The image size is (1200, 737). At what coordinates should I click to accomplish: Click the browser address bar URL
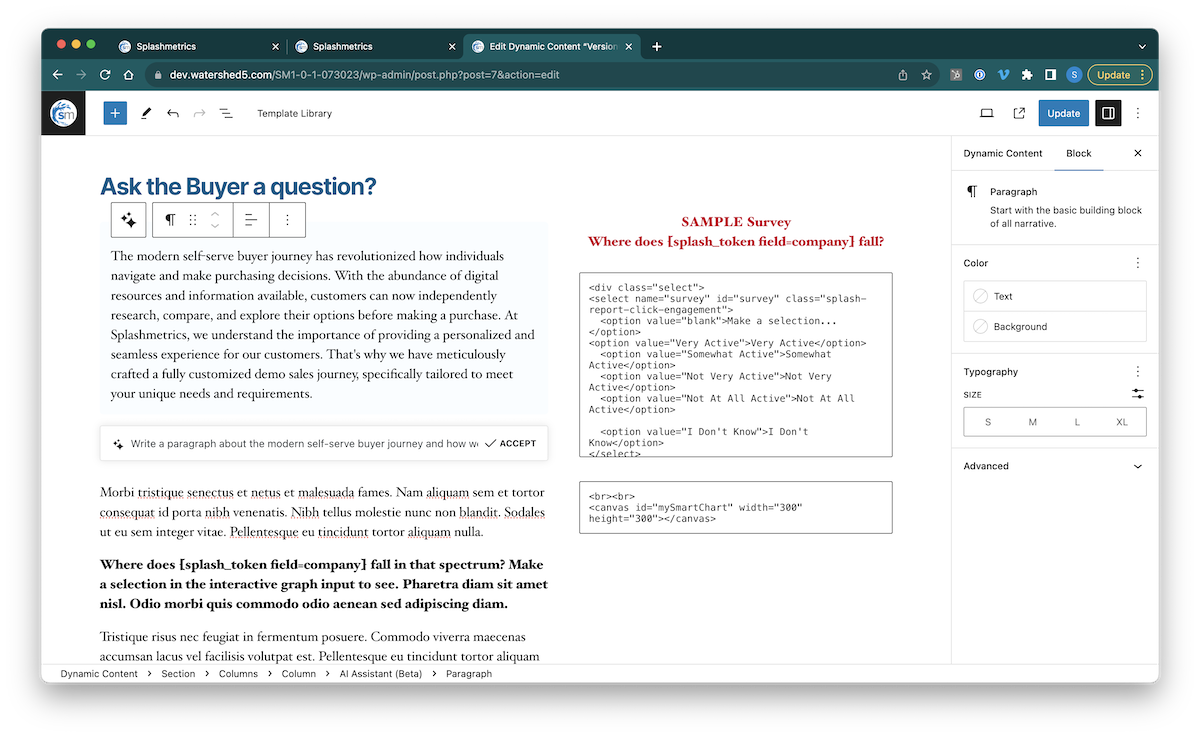(364, 74)
